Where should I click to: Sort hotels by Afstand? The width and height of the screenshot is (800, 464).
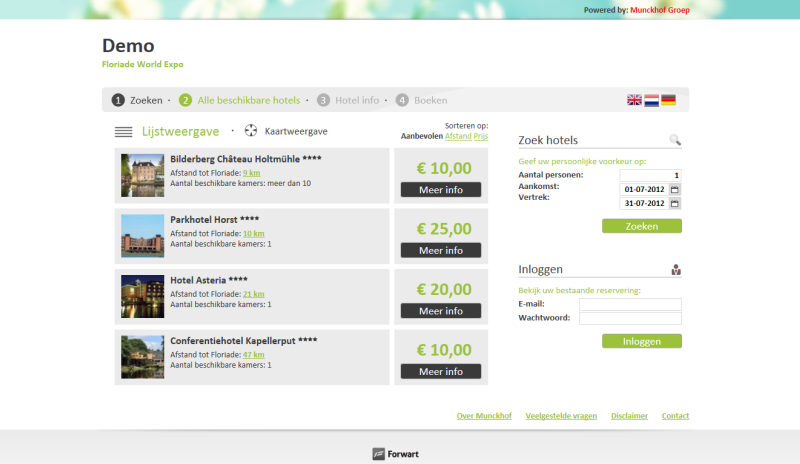coord(458,135)
